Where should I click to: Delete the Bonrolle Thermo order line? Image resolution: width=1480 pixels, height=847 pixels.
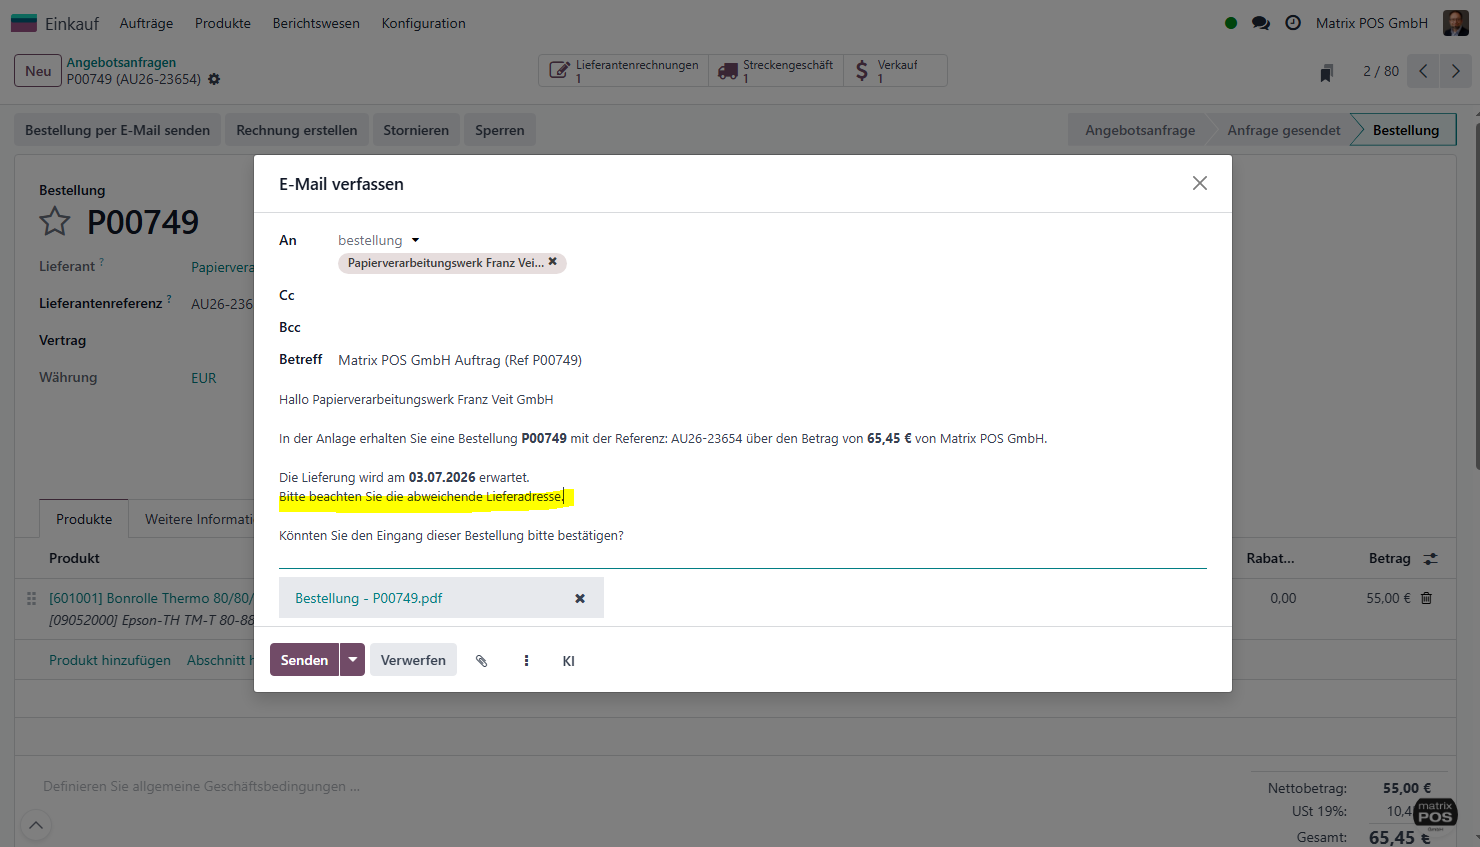click(1427, 598)
